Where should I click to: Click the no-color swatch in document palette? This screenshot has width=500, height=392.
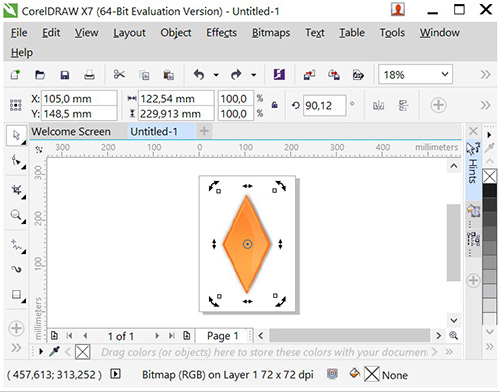pos(82,352)
